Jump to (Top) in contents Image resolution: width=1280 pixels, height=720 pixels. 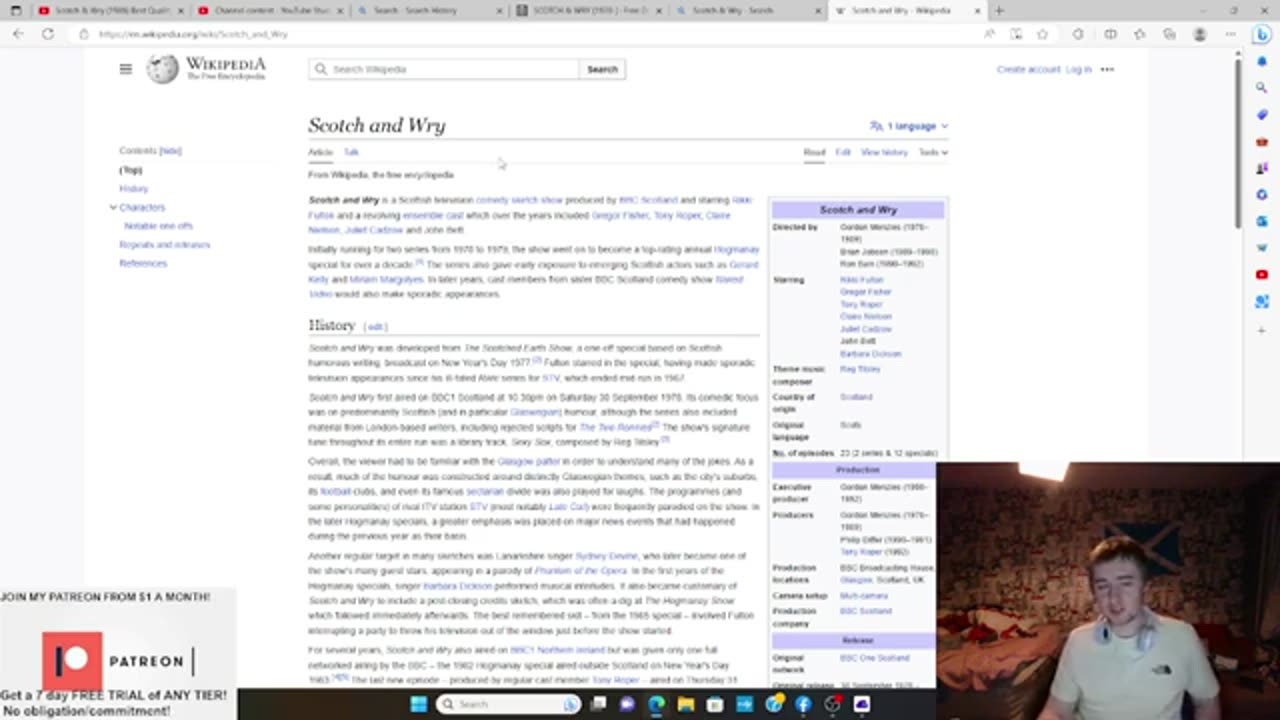(131, 170)
